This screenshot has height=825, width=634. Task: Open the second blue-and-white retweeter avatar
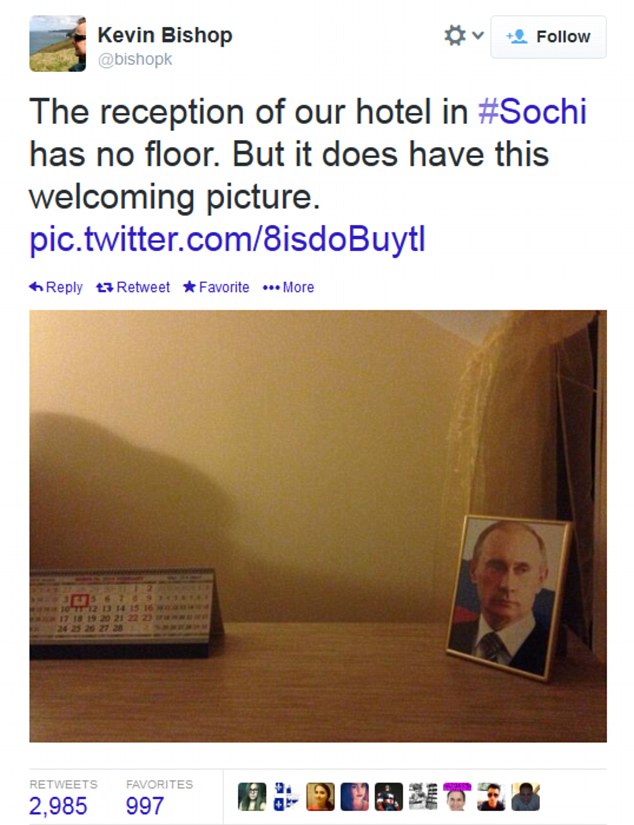pos(286,796)
